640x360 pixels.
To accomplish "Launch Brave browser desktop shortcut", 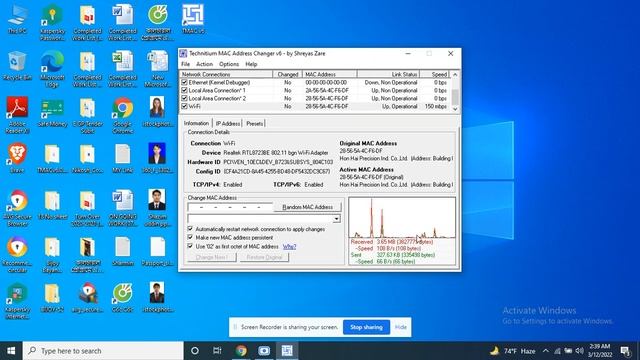I will (17, 158).
